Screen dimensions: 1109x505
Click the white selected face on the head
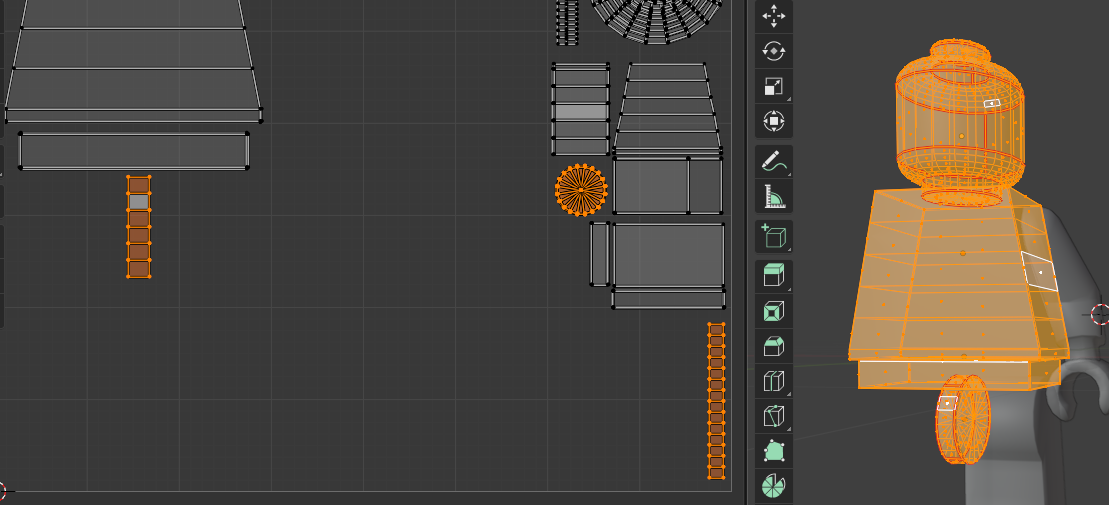point(992,103)
